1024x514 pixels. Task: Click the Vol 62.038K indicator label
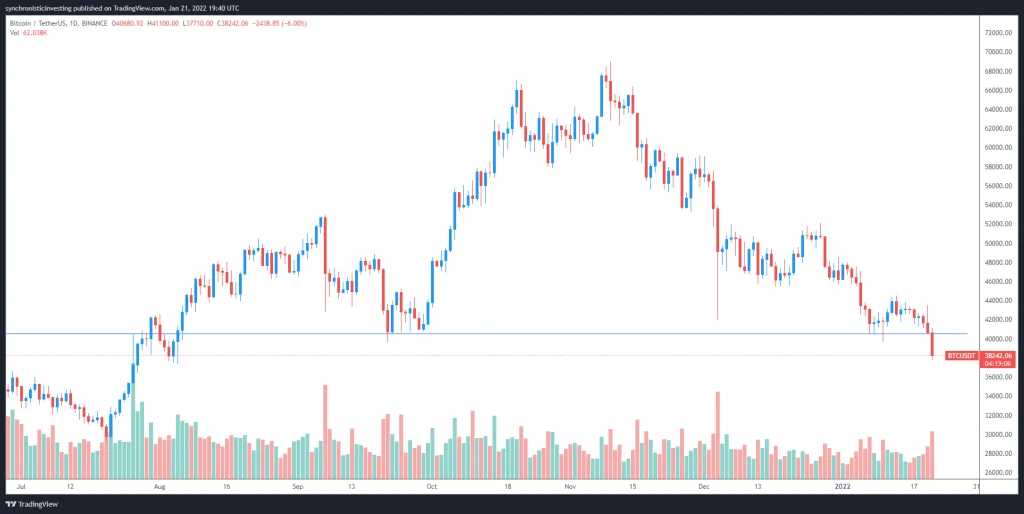(28, 32)
